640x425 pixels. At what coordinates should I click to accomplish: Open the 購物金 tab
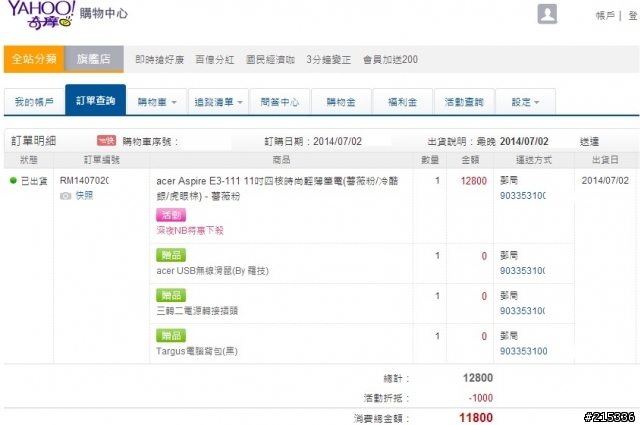coord(341,102)
